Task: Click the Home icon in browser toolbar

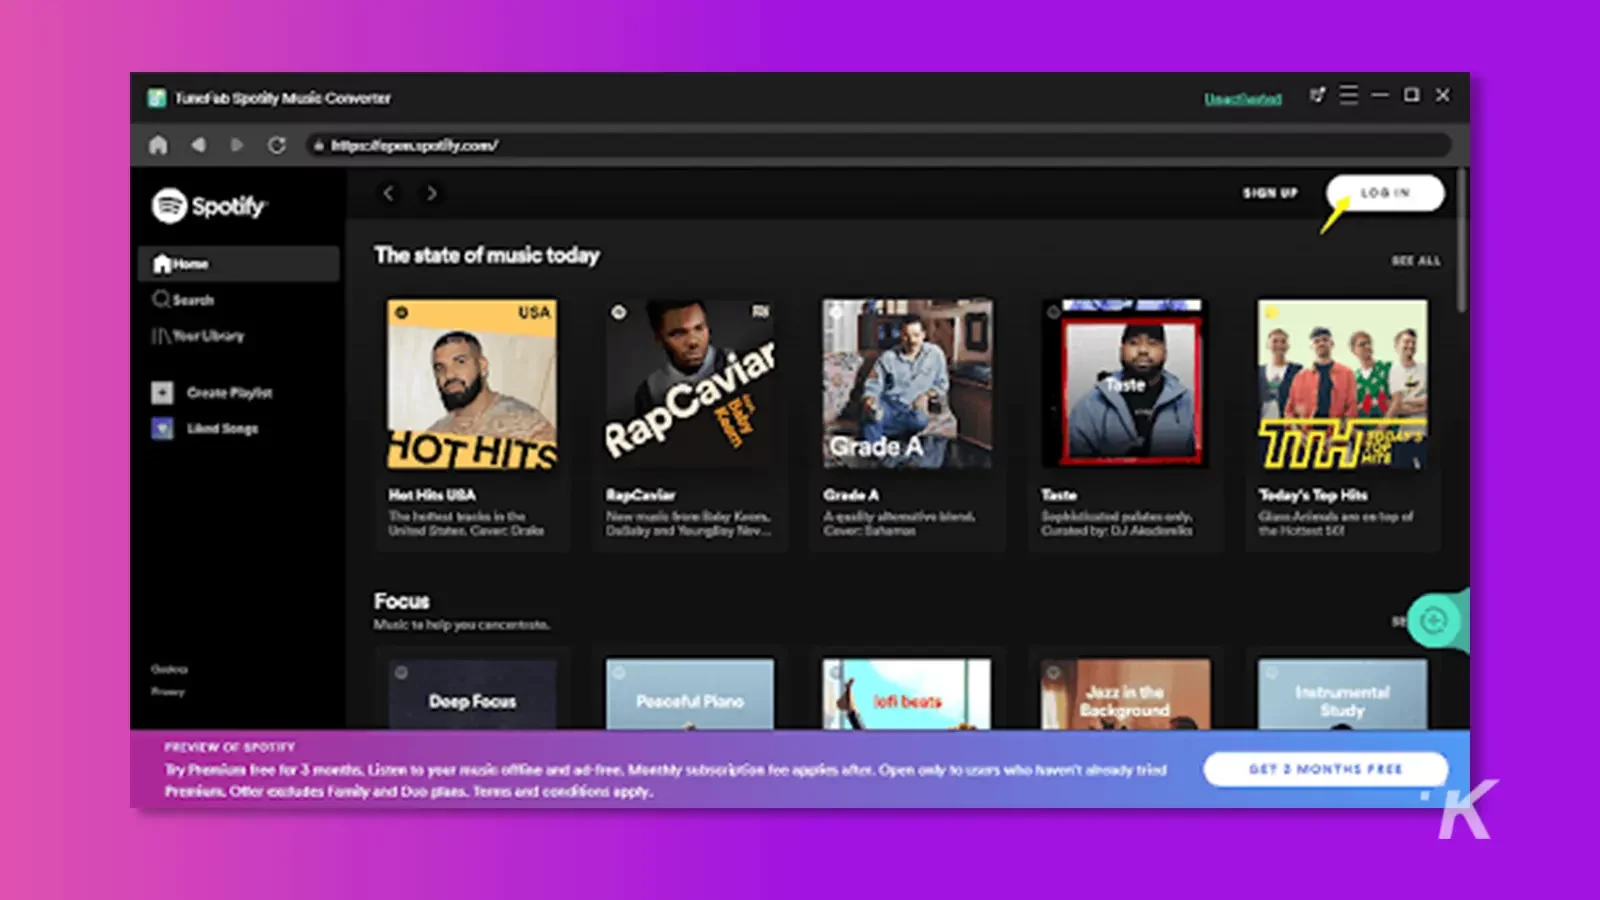Action: tap(158, 145)
